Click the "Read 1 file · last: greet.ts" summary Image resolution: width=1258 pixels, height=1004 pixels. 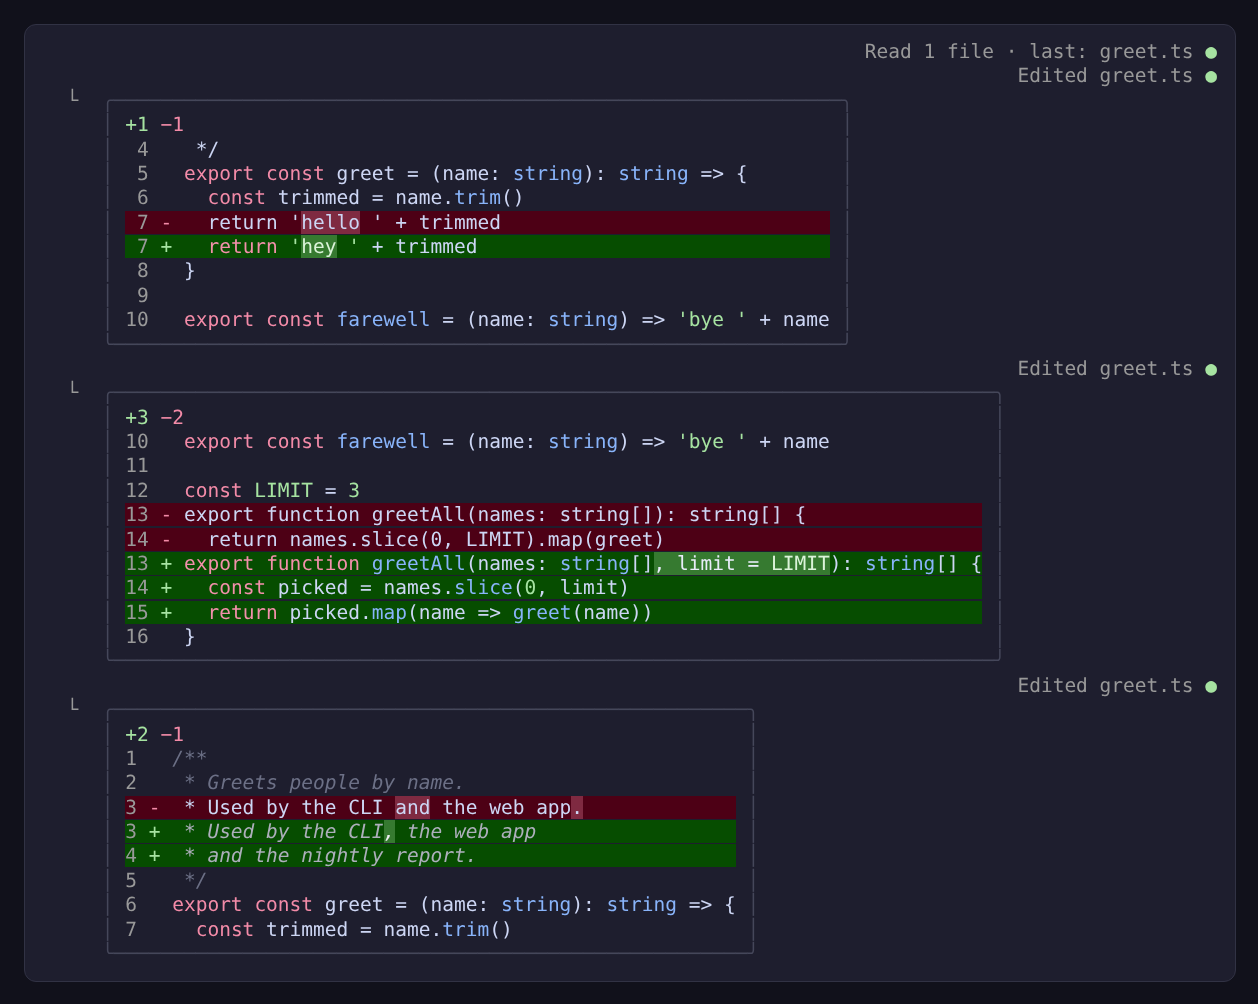1029,51
